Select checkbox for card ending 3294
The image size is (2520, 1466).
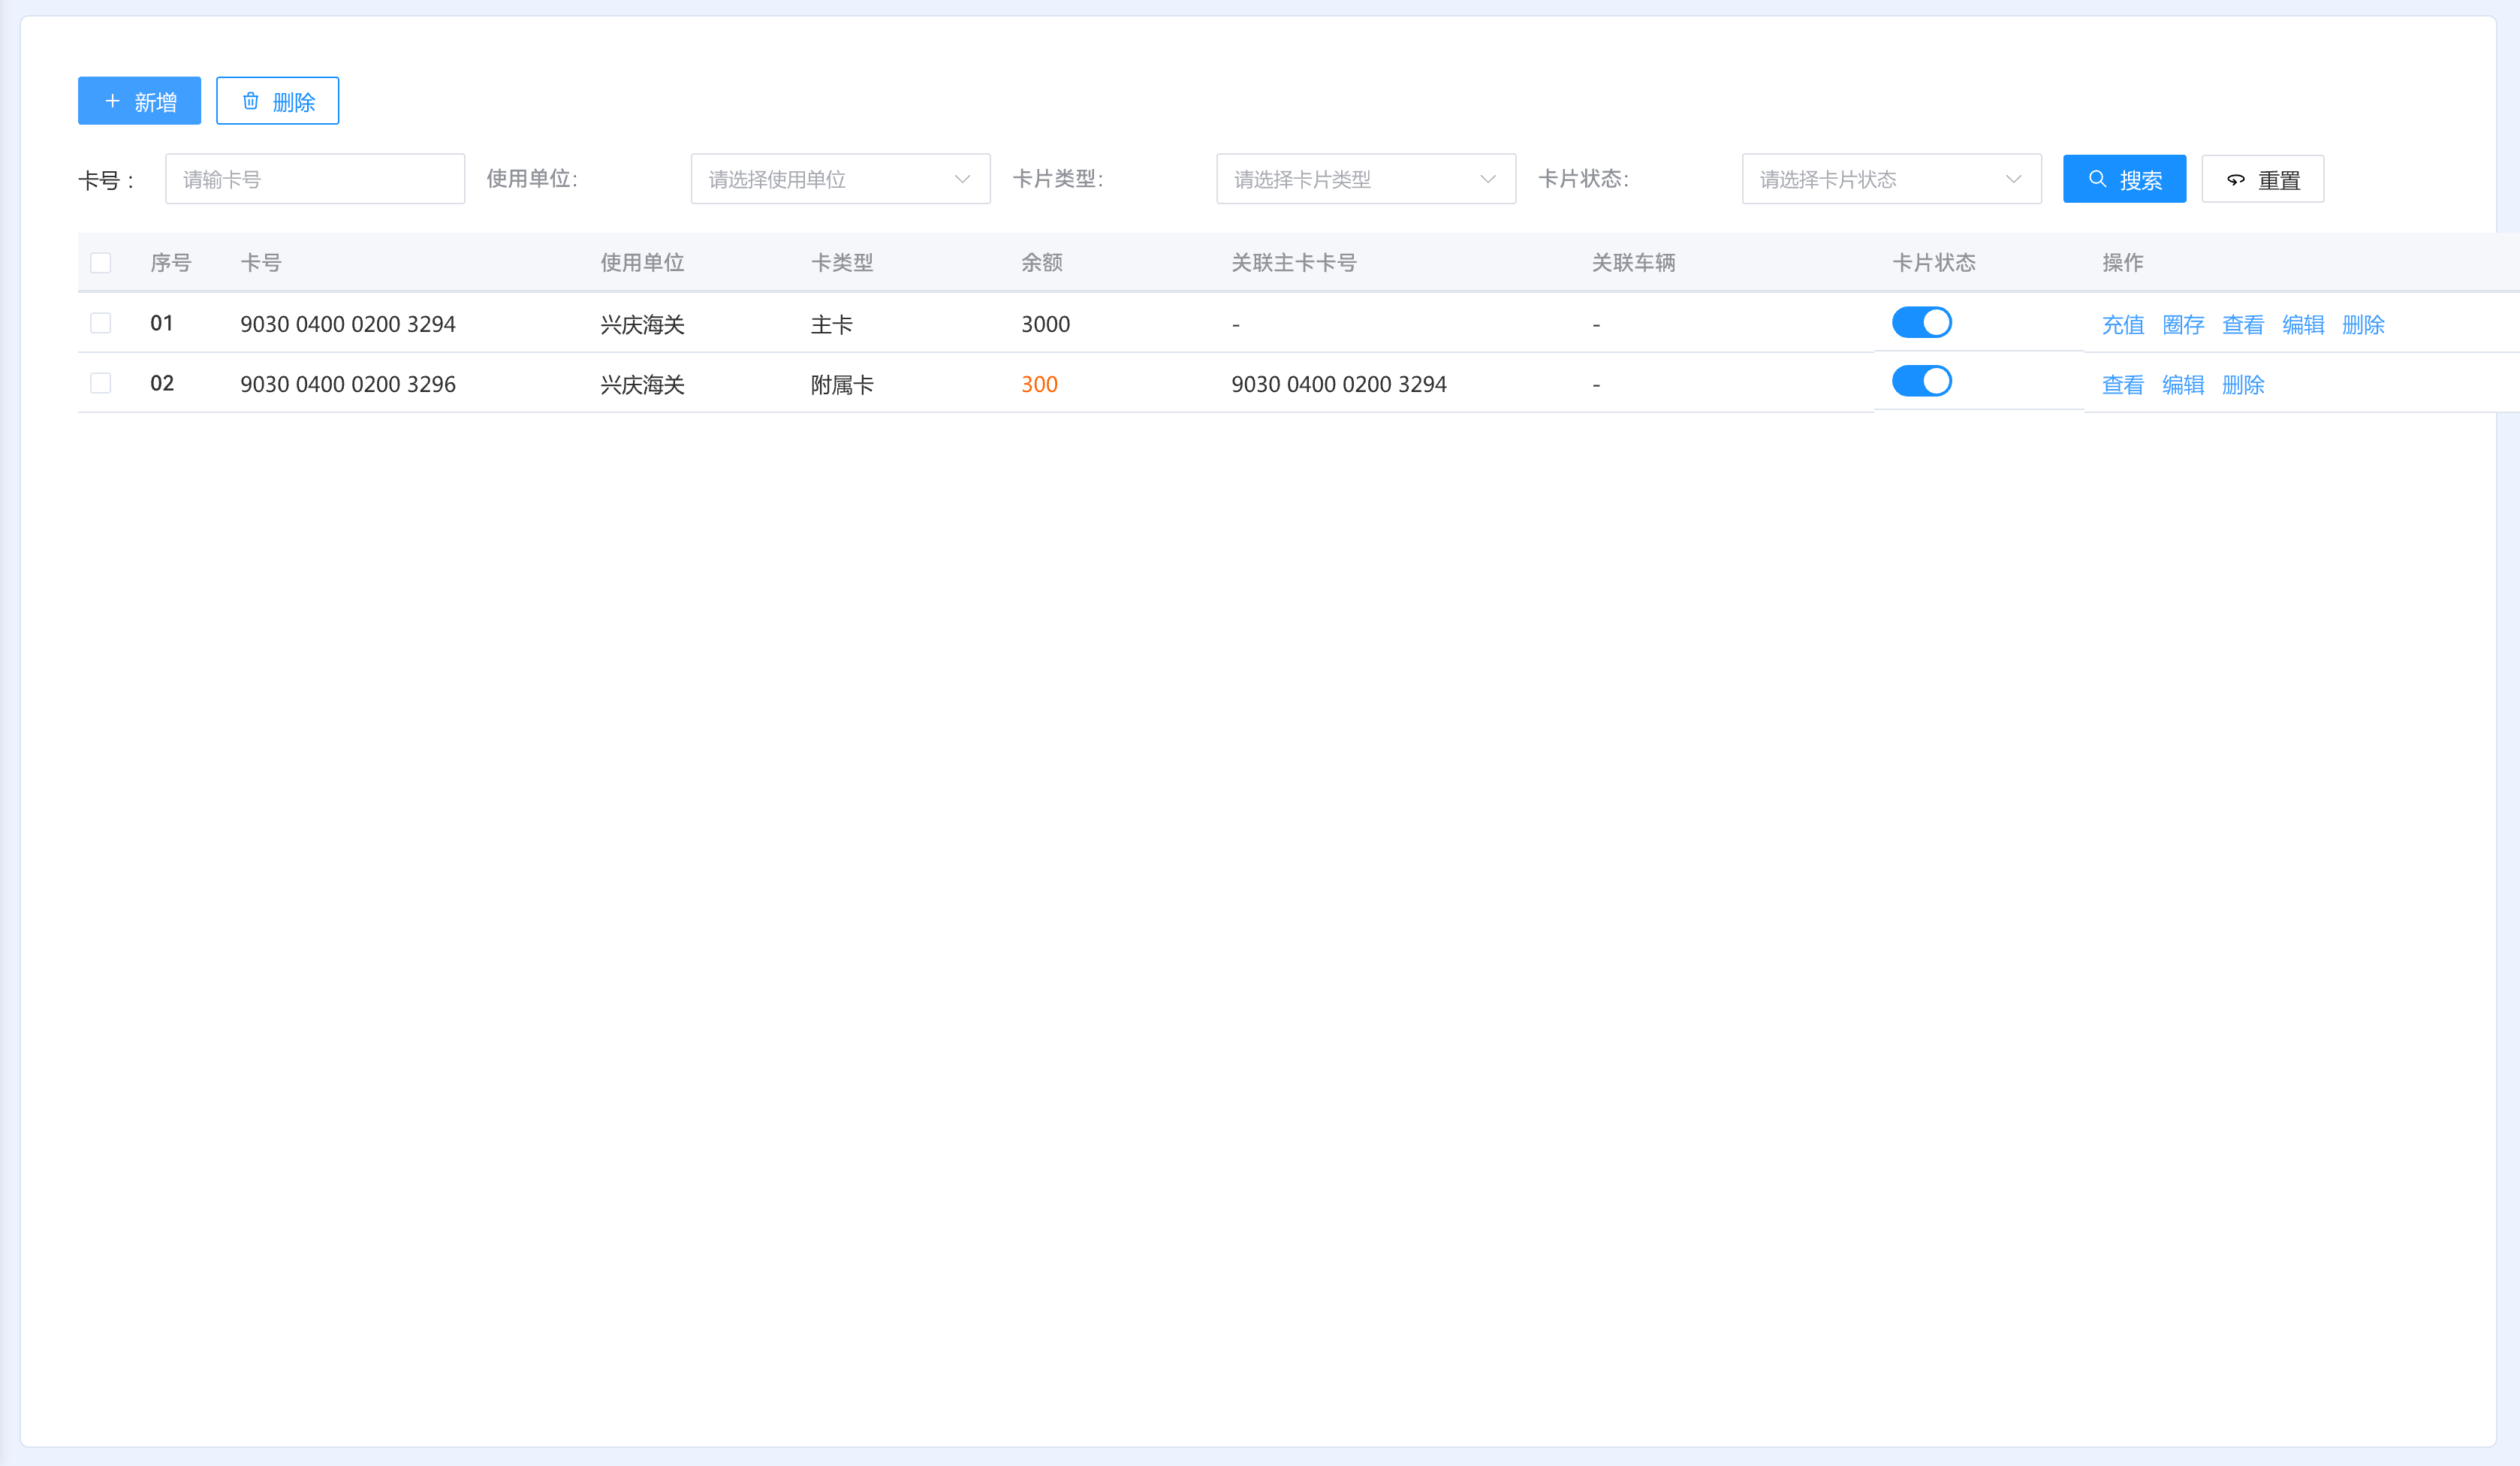tap(101, 323)
